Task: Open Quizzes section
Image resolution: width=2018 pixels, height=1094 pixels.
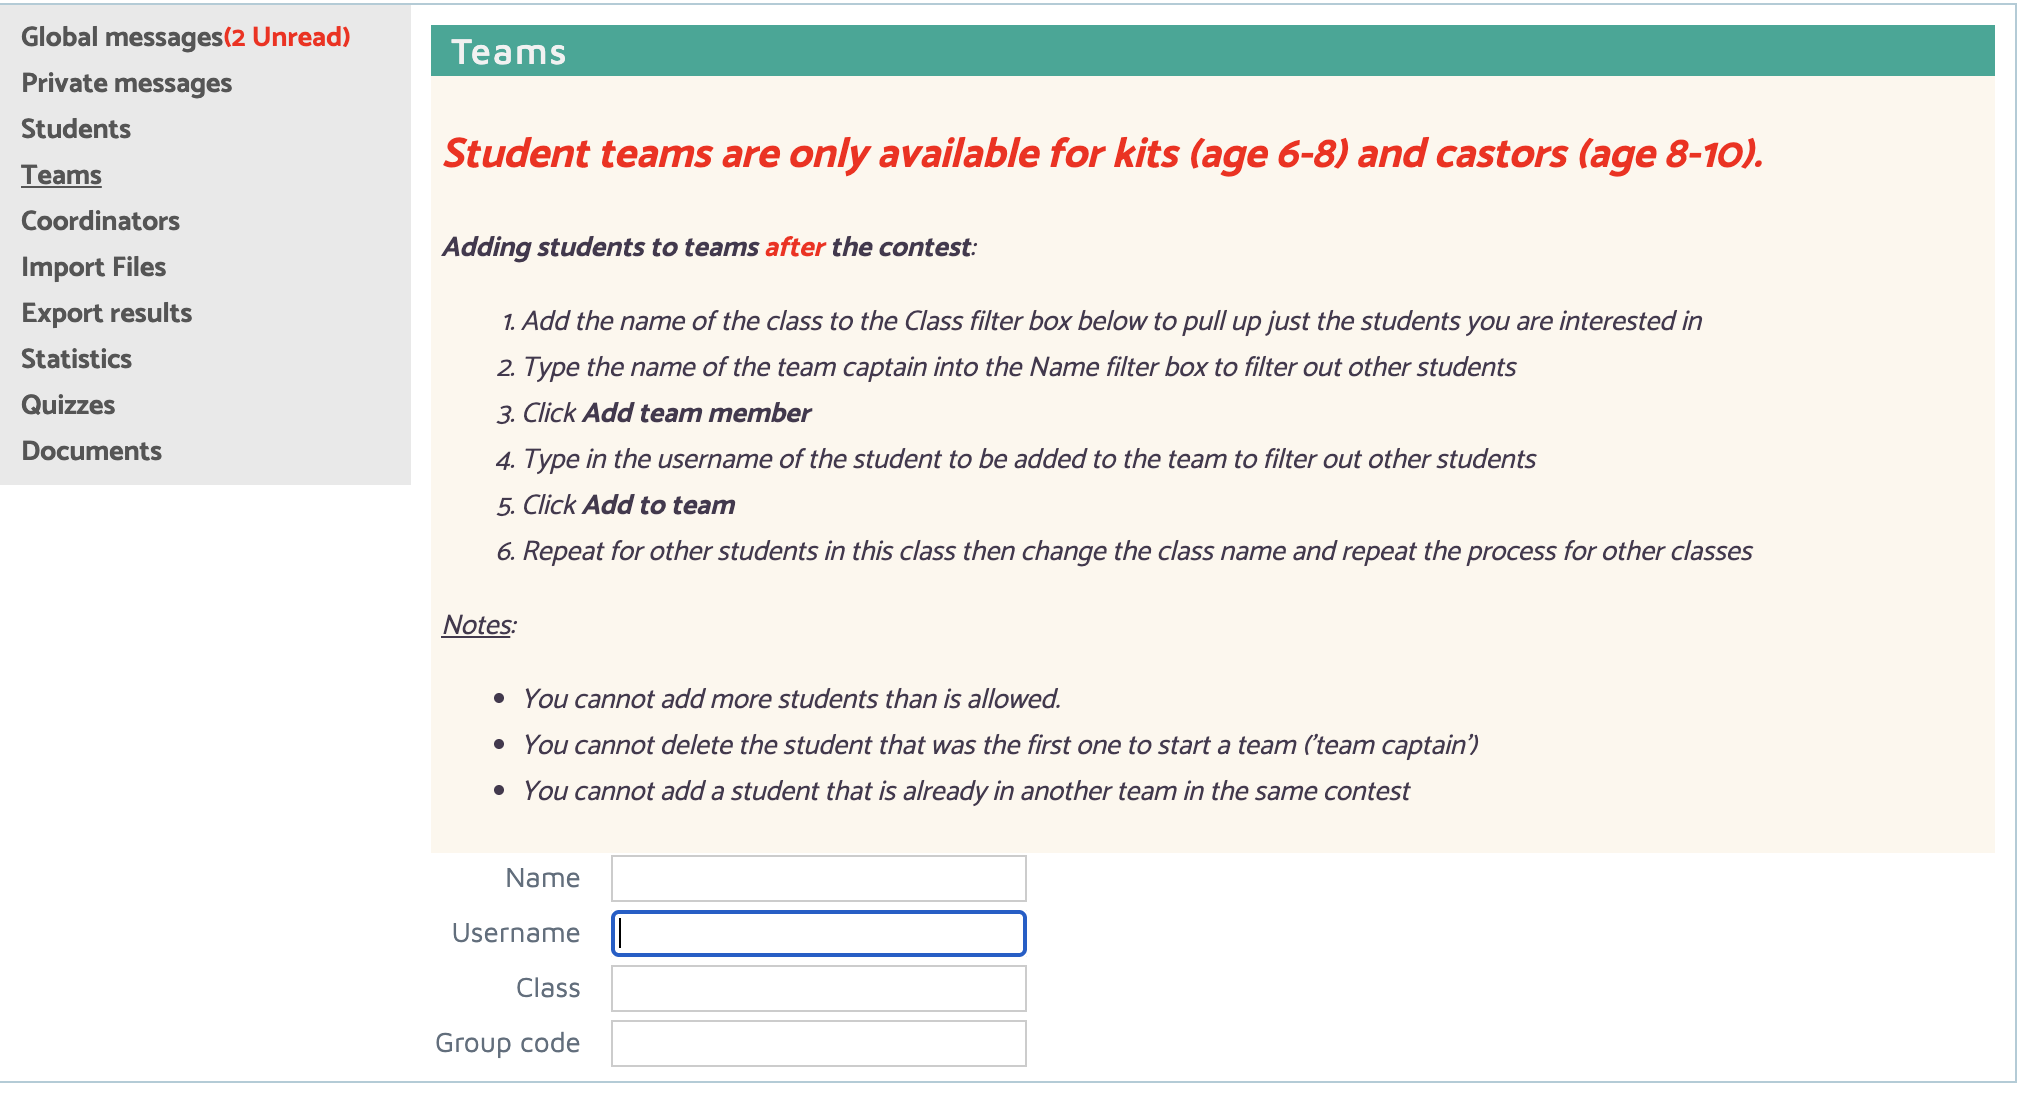Action: click(x=68, y=405)
